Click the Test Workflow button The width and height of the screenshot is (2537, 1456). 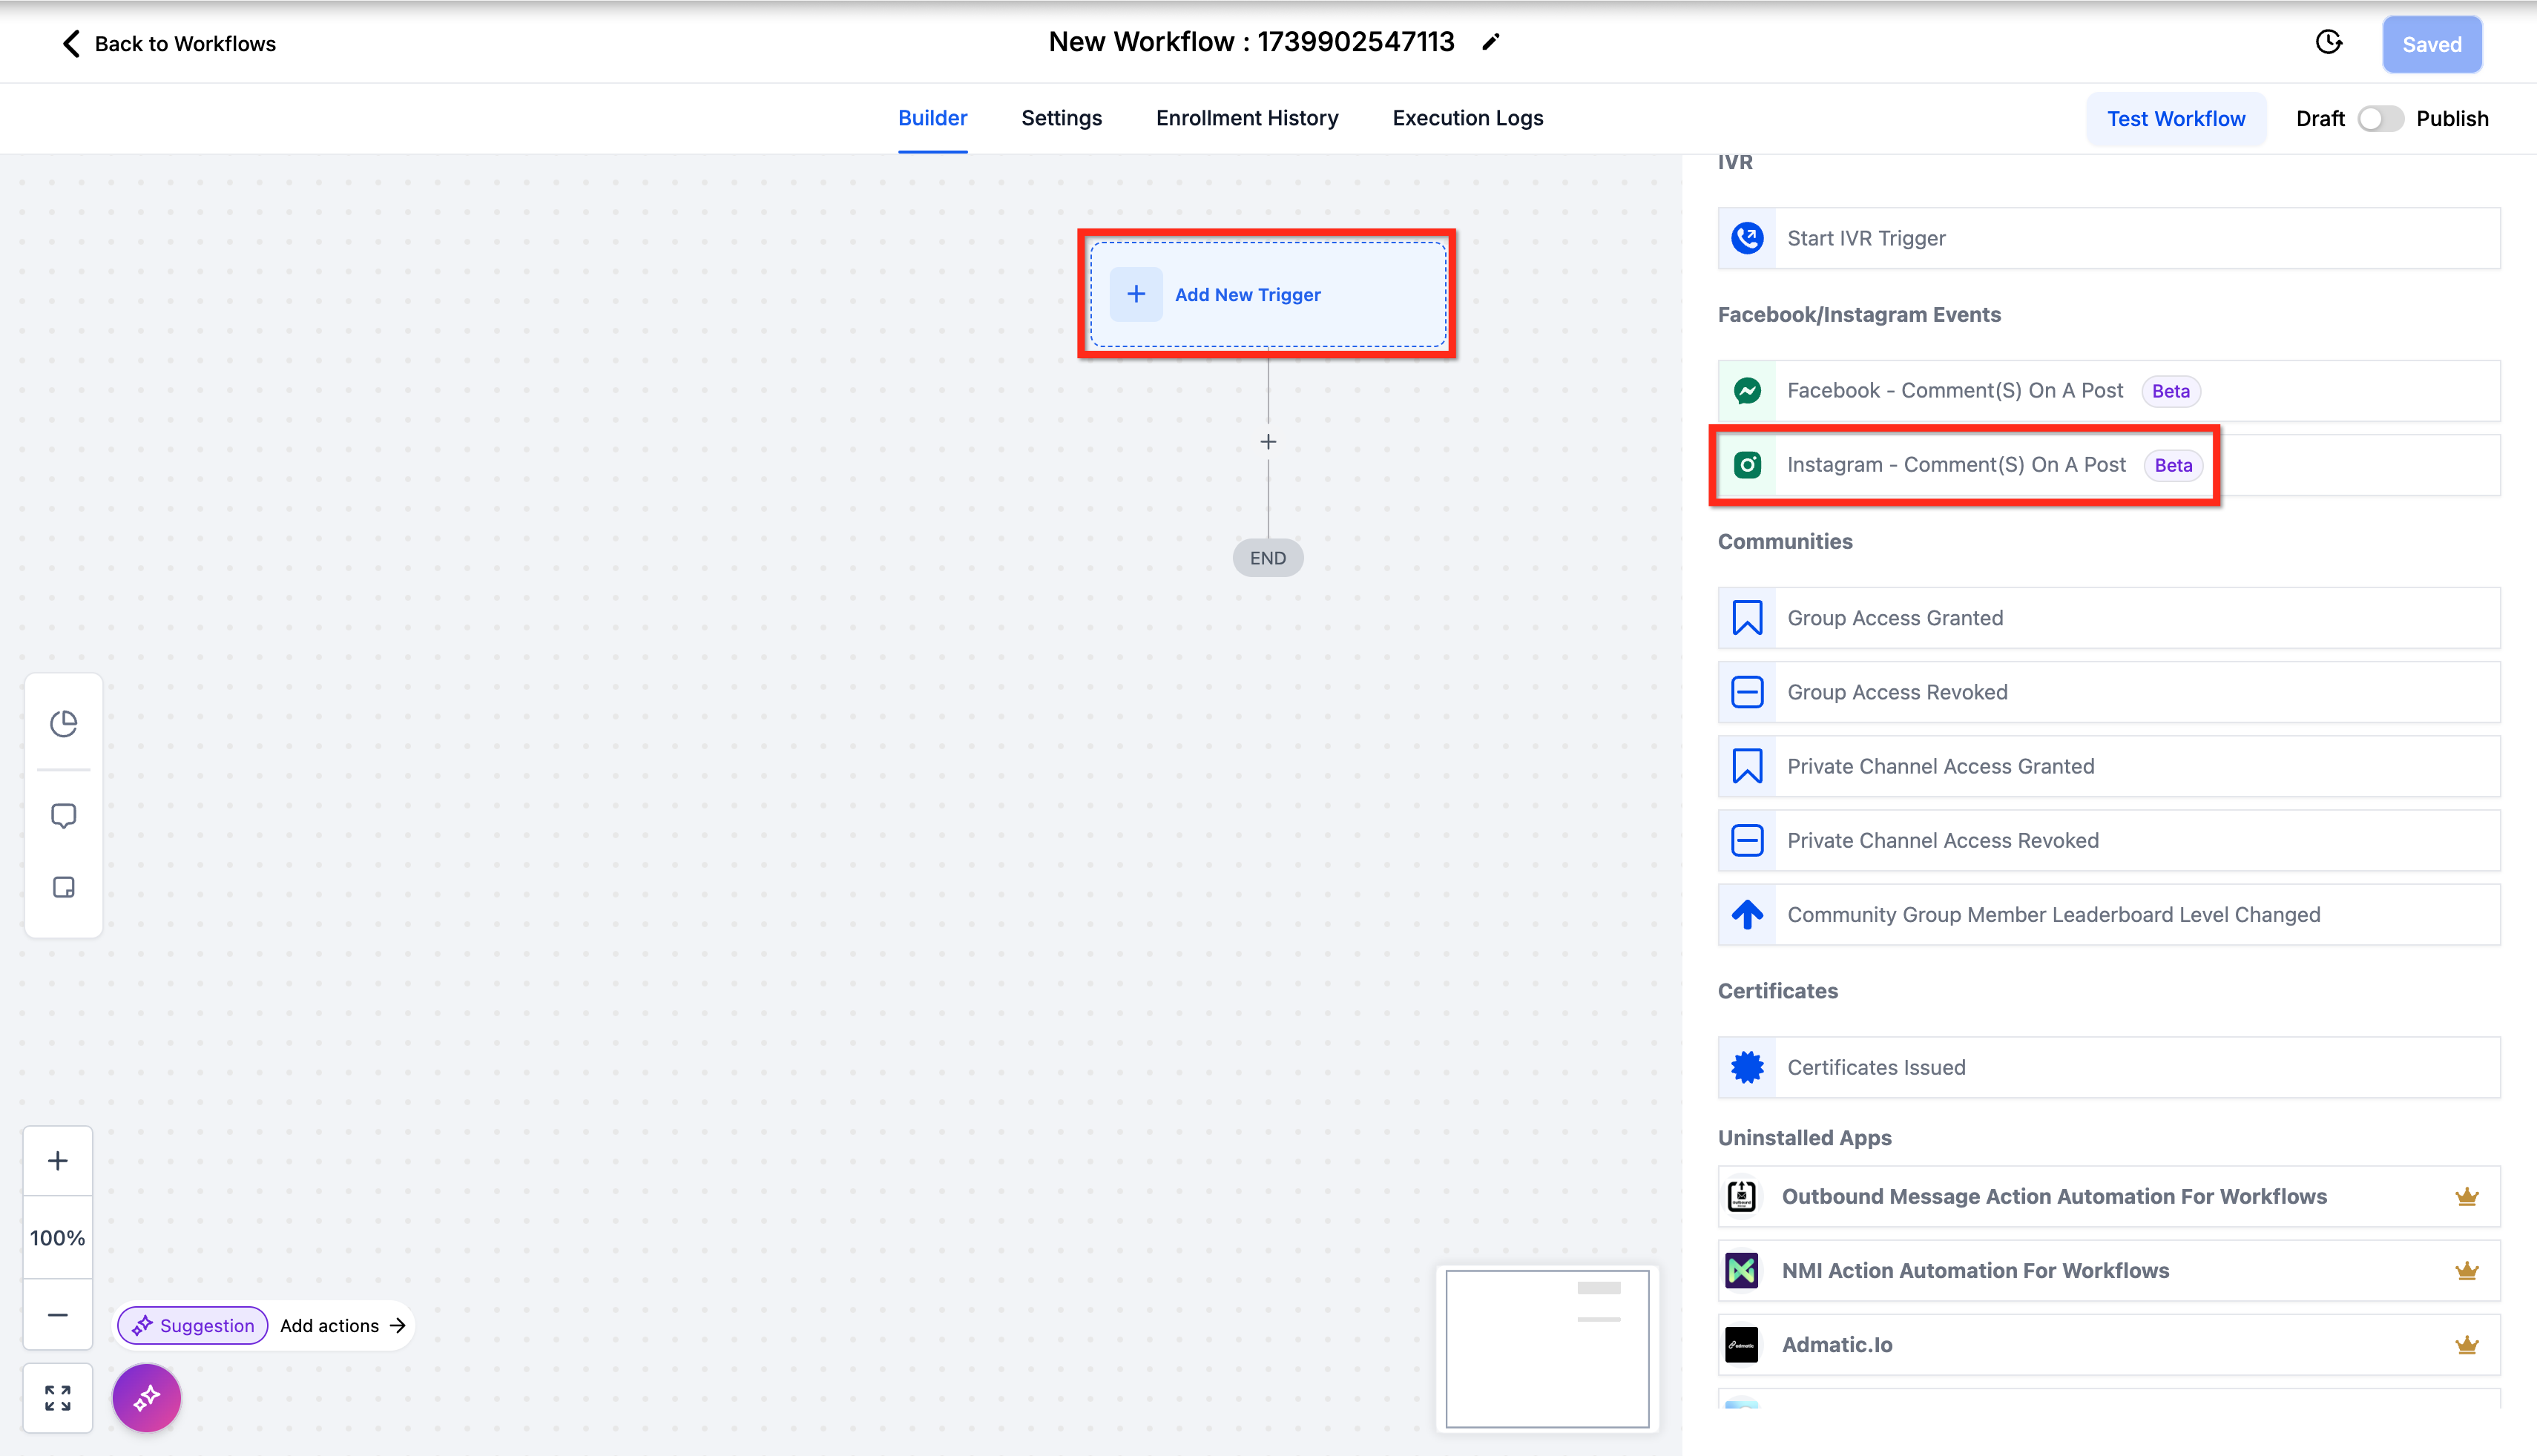(x=2175, y=119)
